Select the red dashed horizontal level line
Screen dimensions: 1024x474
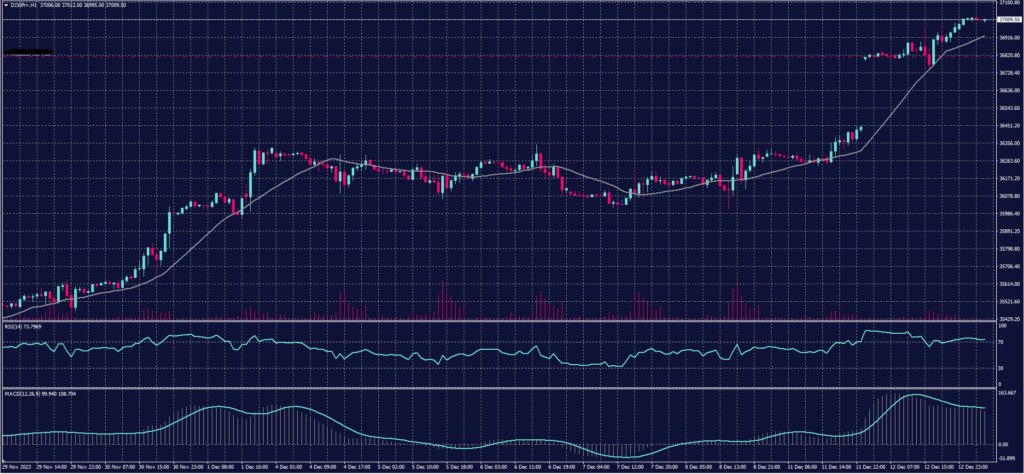coord(500,56)
